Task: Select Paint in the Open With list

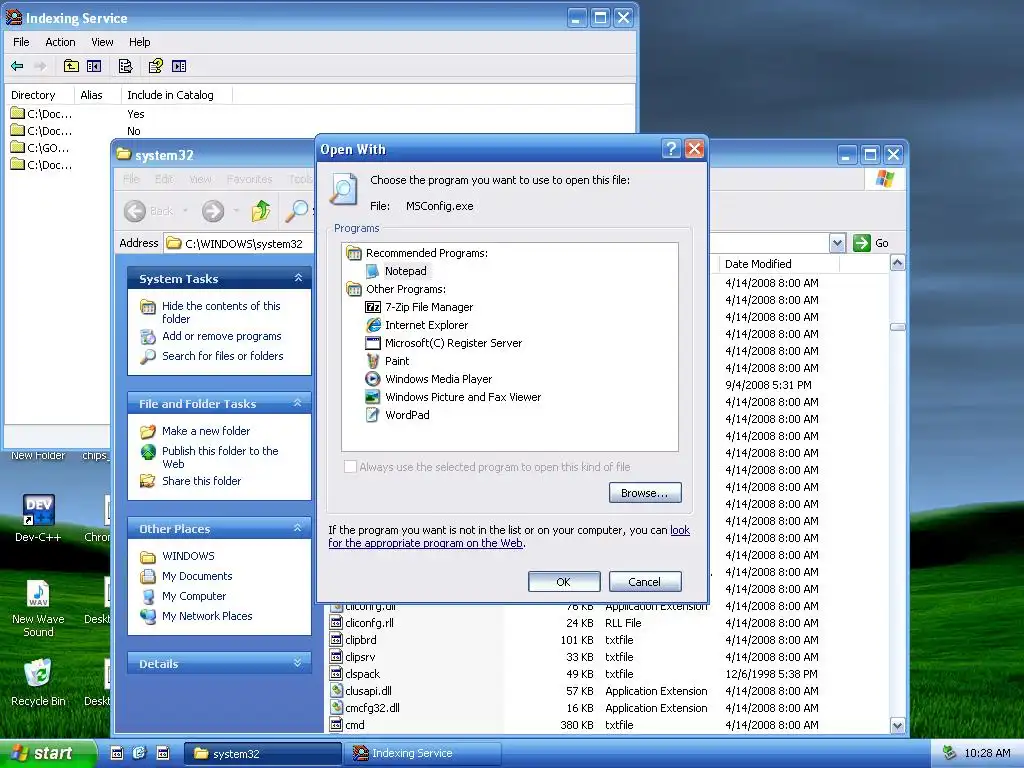Action: coord(396,361)
